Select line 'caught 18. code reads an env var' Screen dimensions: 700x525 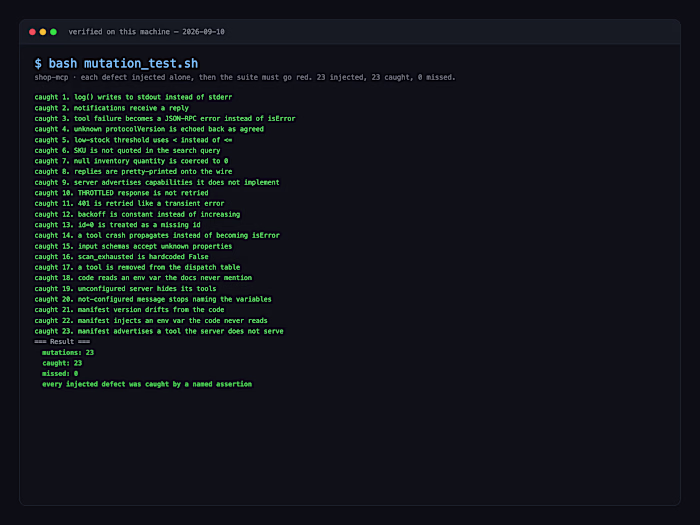point(143,278)
